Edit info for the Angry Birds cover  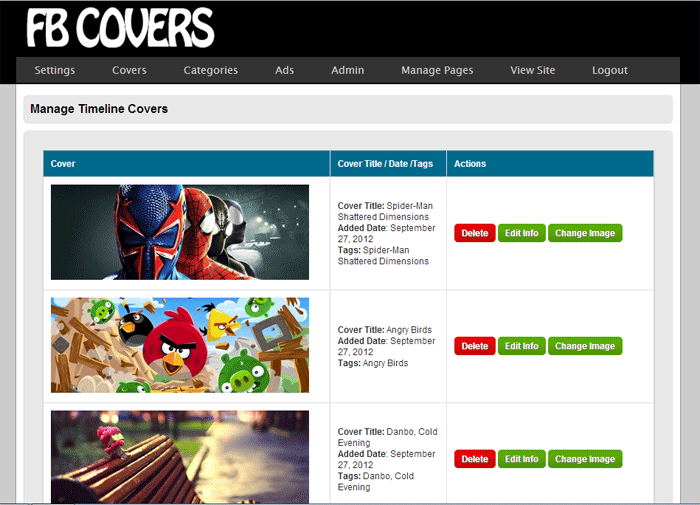[521, 346]
